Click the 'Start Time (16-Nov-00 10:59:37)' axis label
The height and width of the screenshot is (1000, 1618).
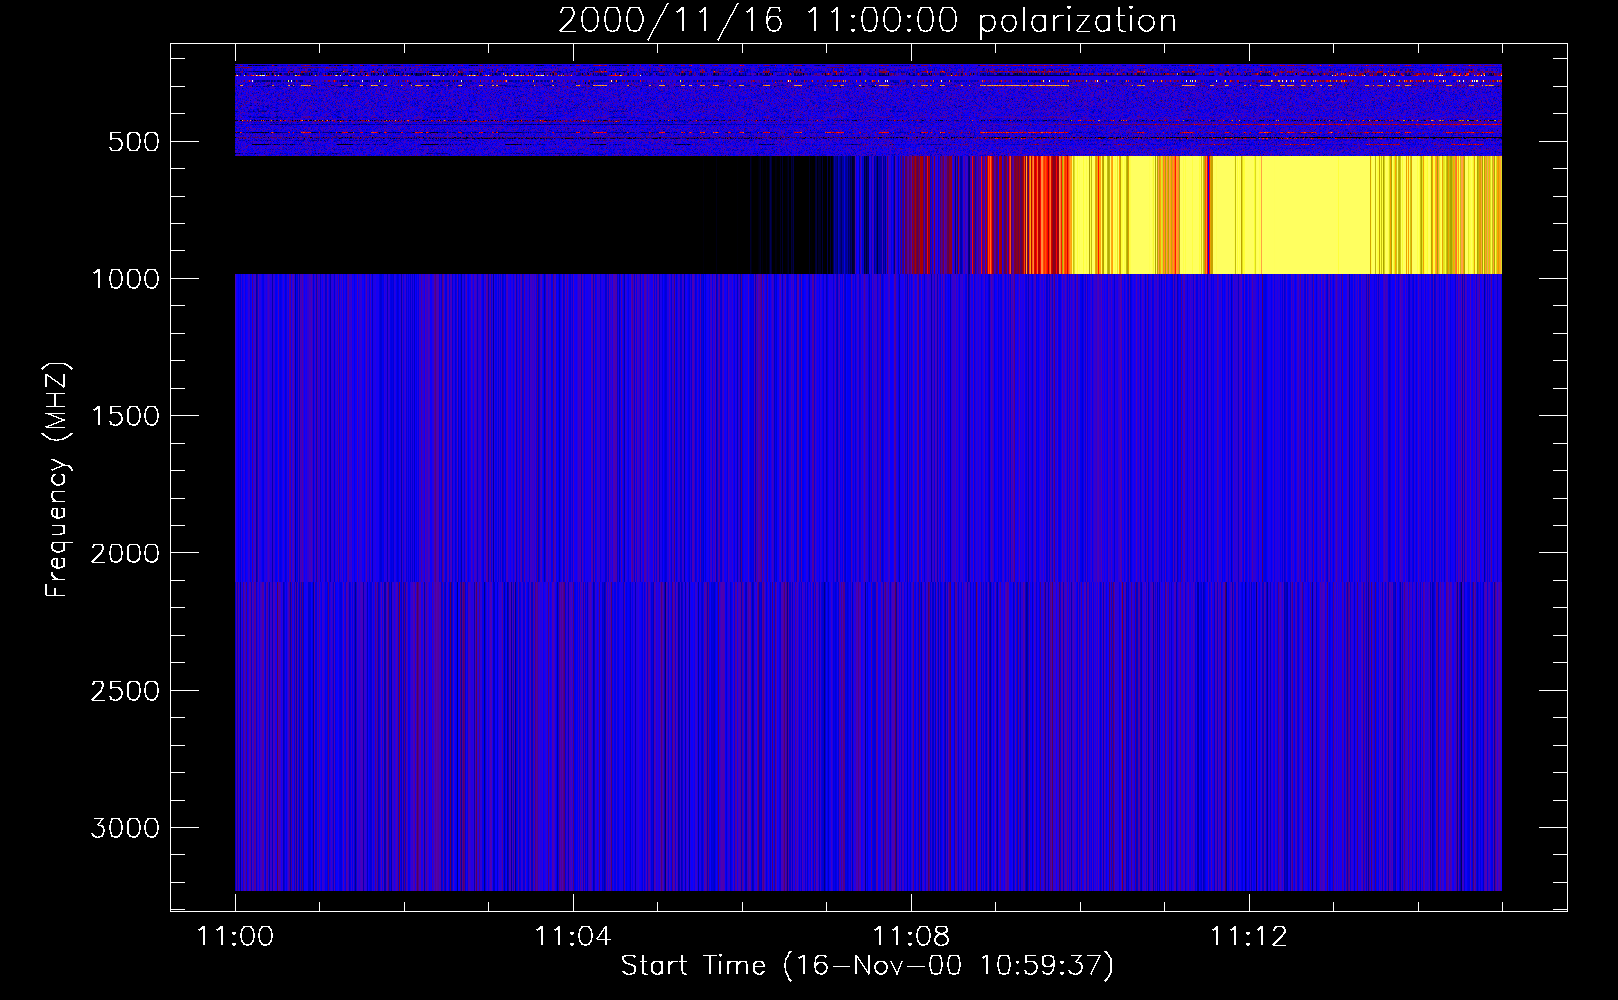867,966
